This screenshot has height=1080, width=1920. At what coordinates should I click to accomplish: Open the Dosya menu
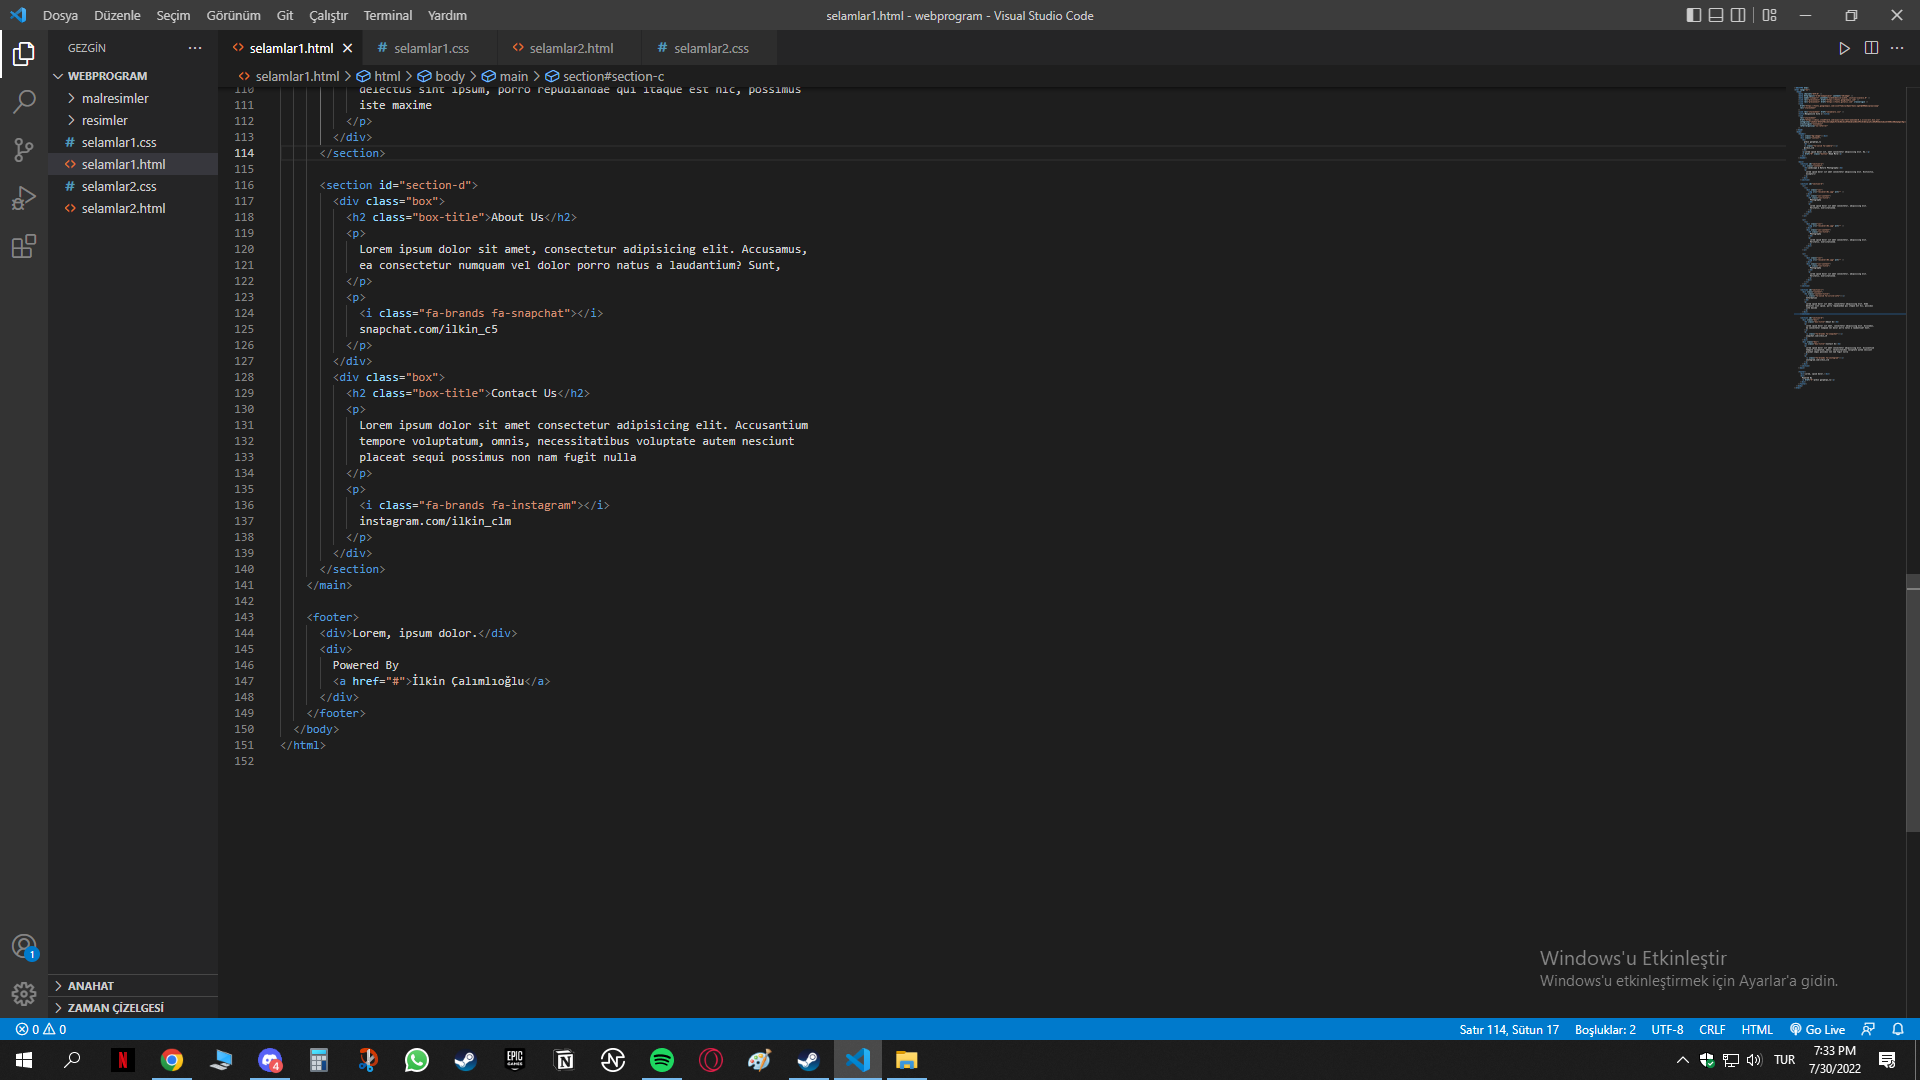[60, 15]
